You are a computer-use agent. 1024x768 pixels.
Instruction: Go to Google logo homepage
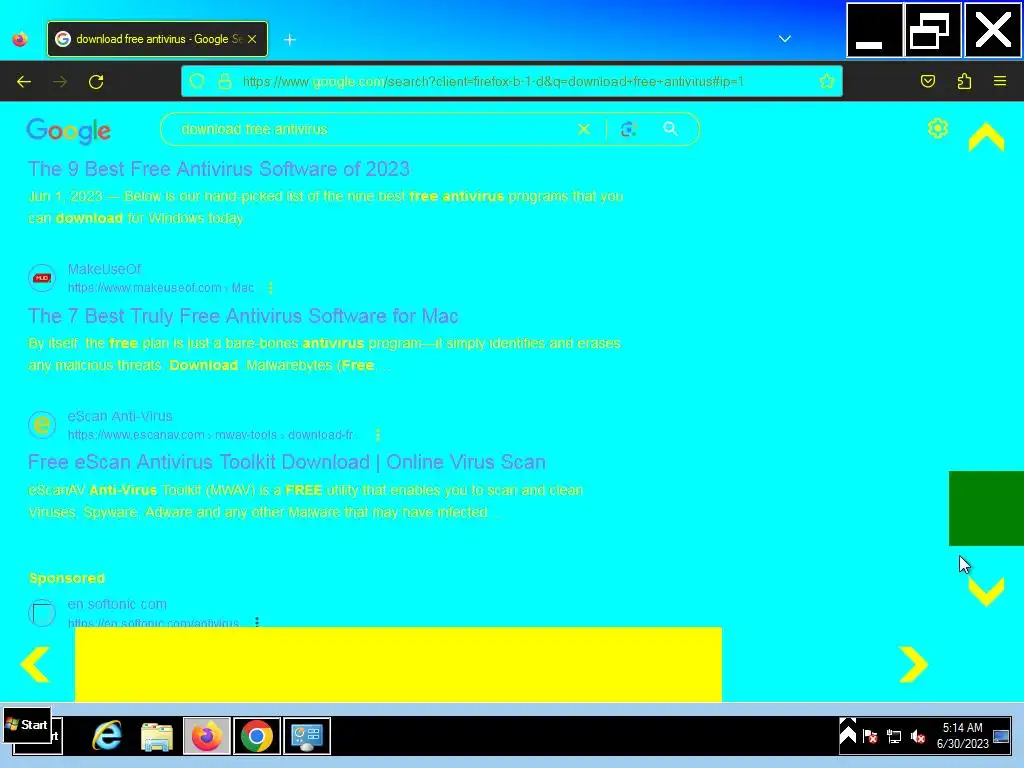[69, 131]
